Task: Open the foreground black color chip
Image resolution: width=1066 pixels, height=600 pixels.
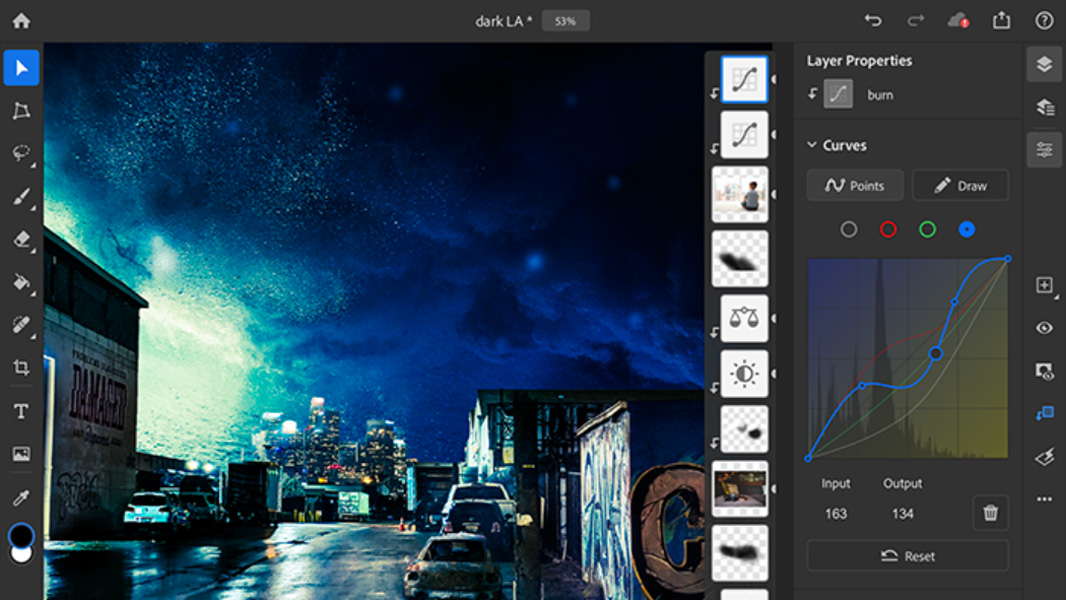Action: tap(21, 535)
